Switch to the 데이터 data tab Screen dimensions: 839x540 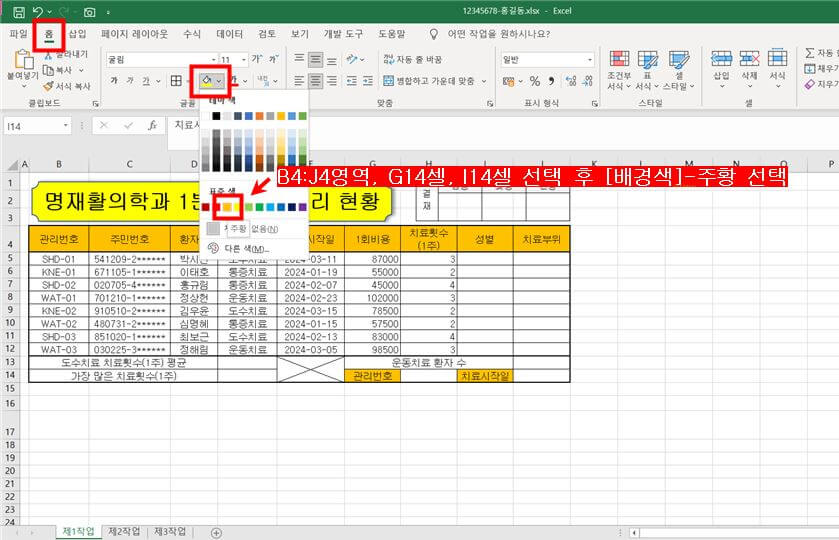point(230,34)
